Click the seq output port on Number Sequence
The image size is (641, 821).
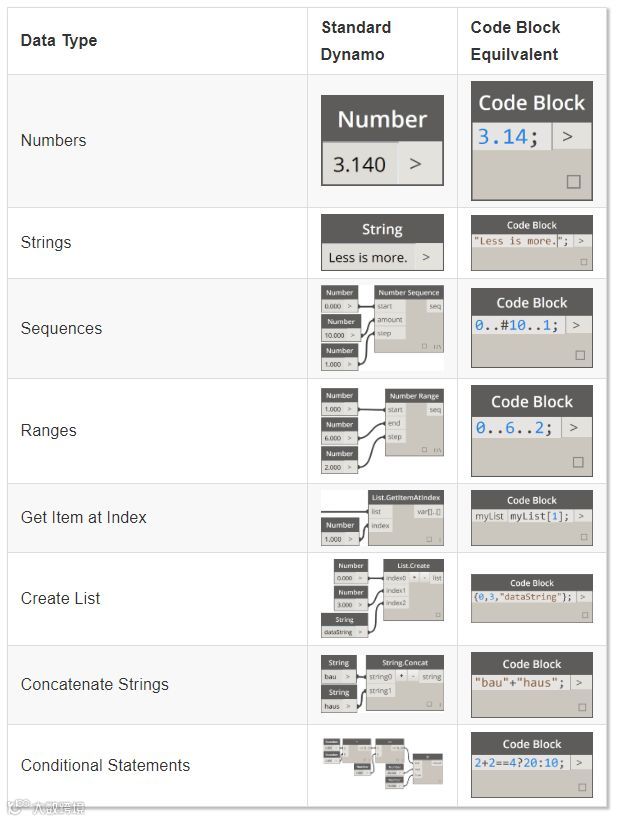tap(435, 306)
